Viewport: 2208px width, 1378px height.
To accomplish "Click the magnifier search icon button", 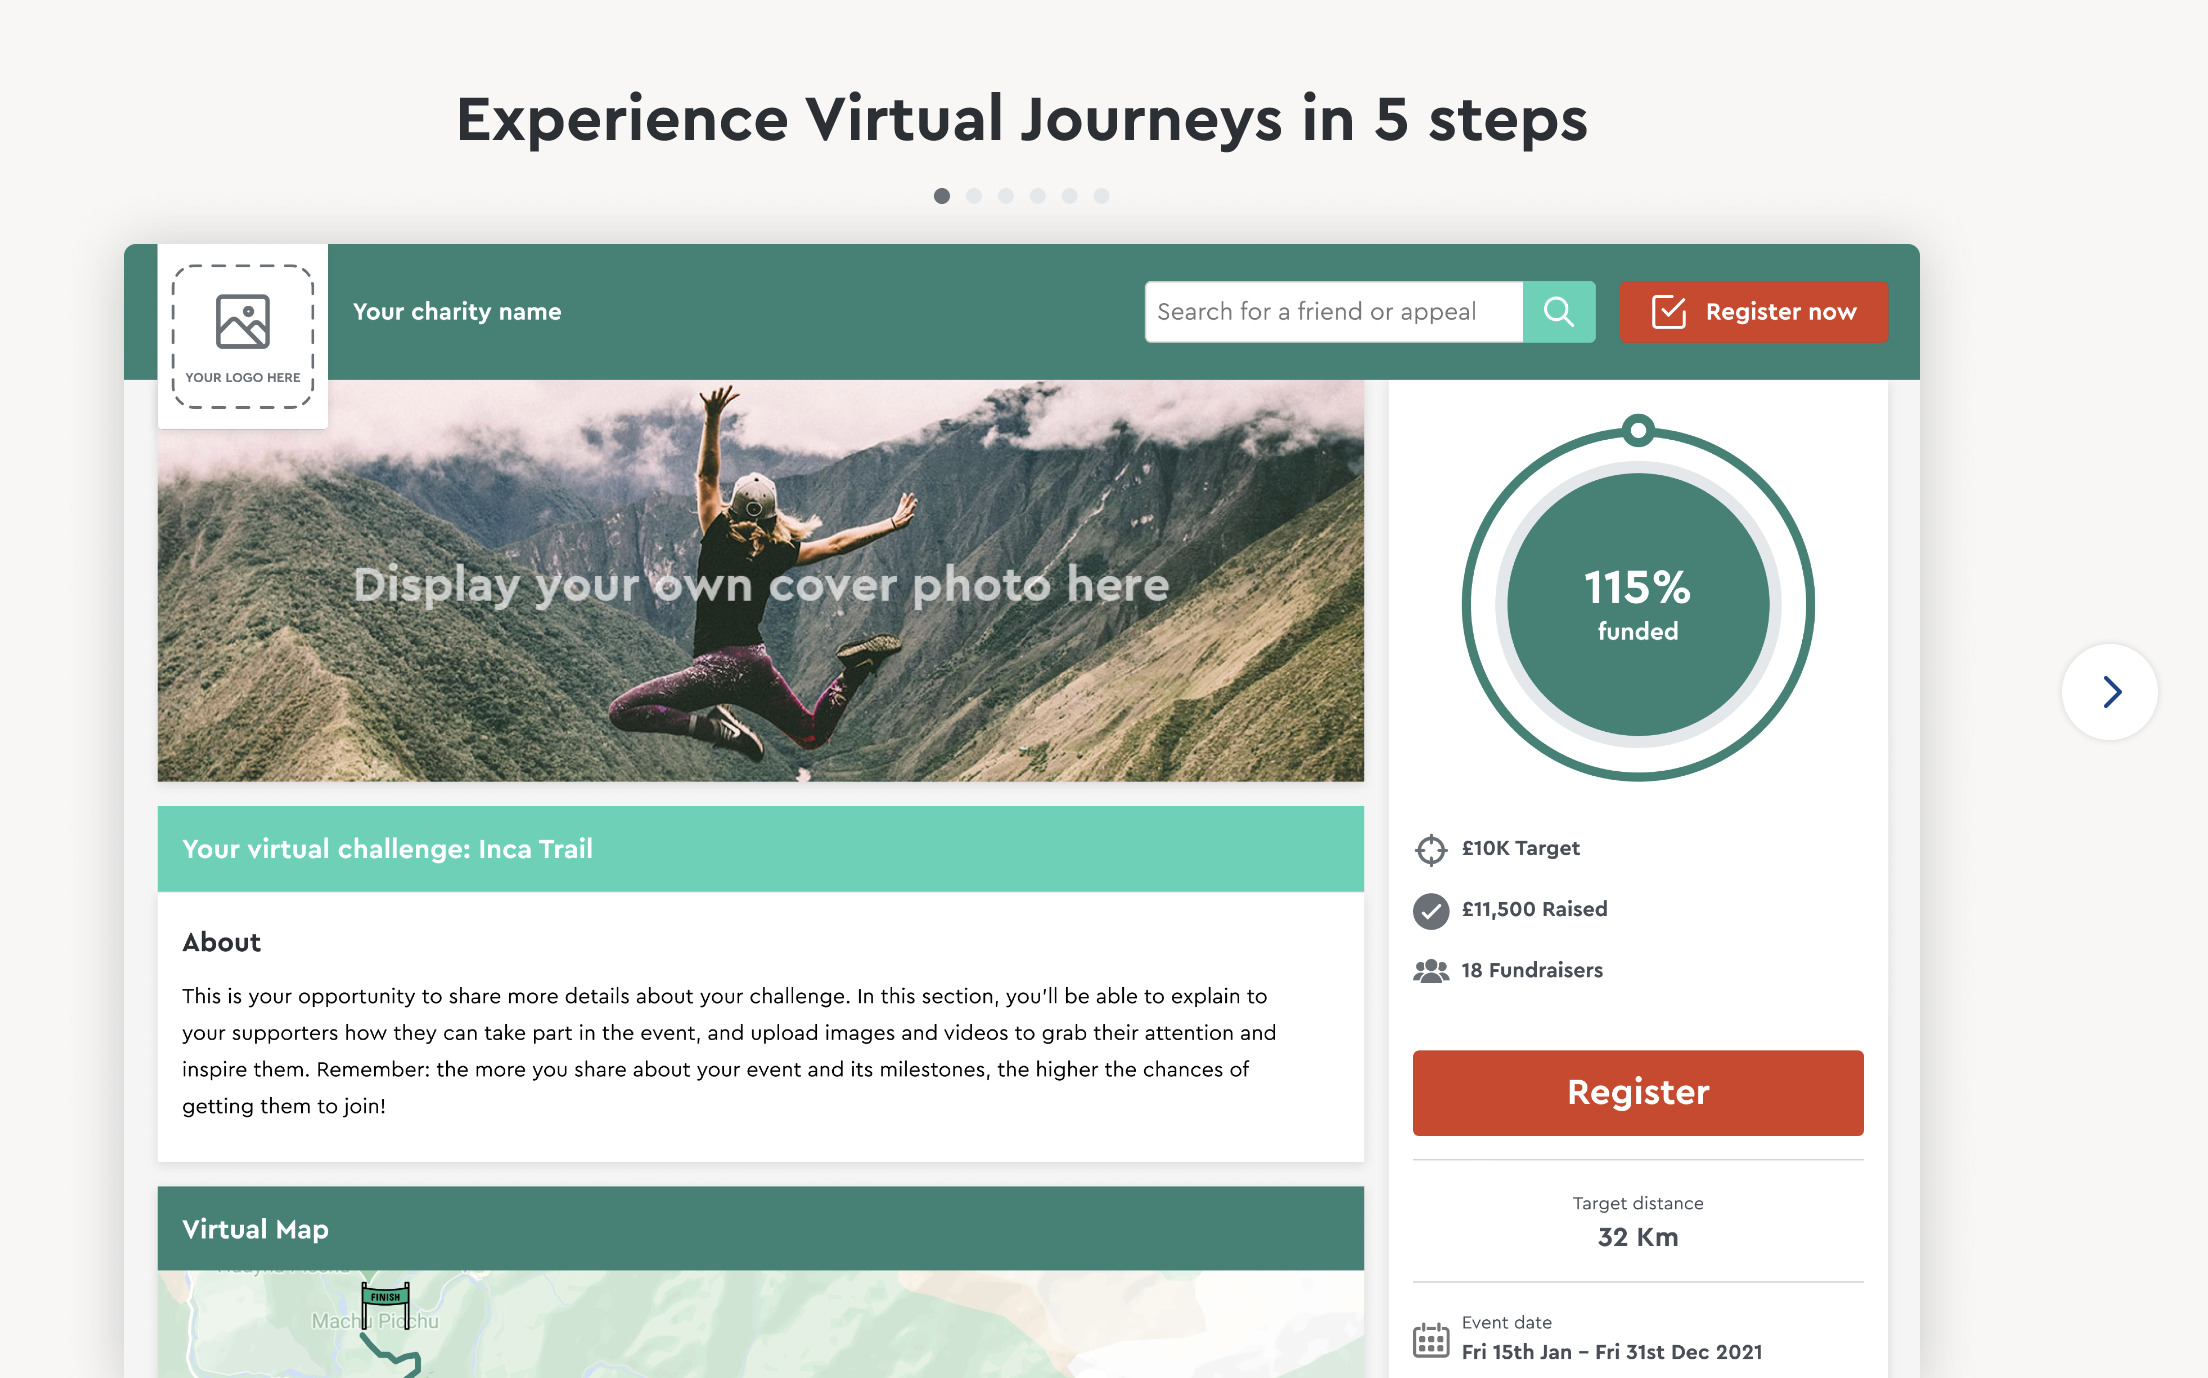I will 1559,312.
